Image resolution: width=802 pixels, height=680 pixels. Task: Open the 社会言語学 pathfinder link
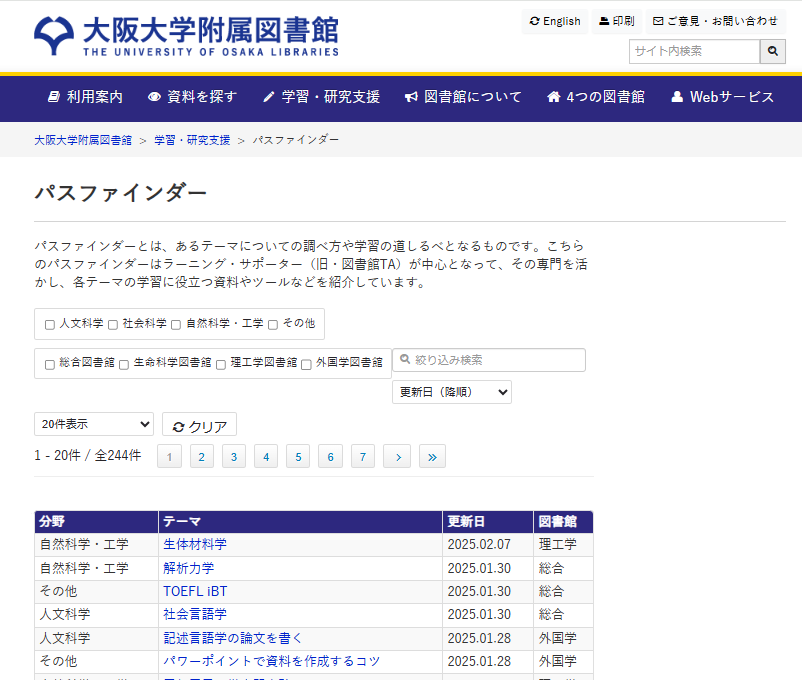(x=195, y=615)
